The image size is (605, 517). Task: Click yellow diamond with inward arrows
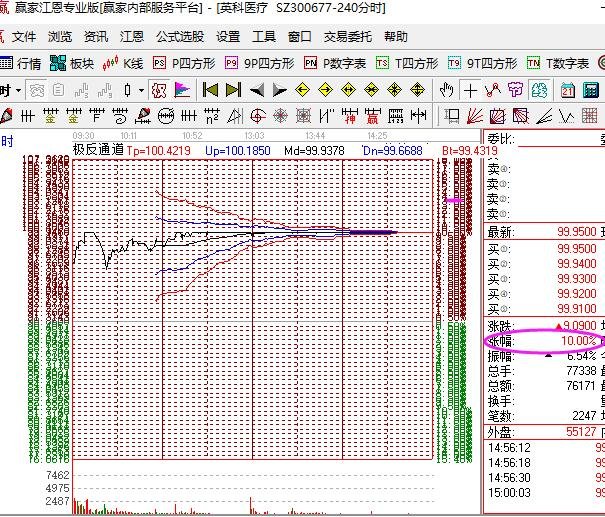pyautogui.click(x=372, y=90)
